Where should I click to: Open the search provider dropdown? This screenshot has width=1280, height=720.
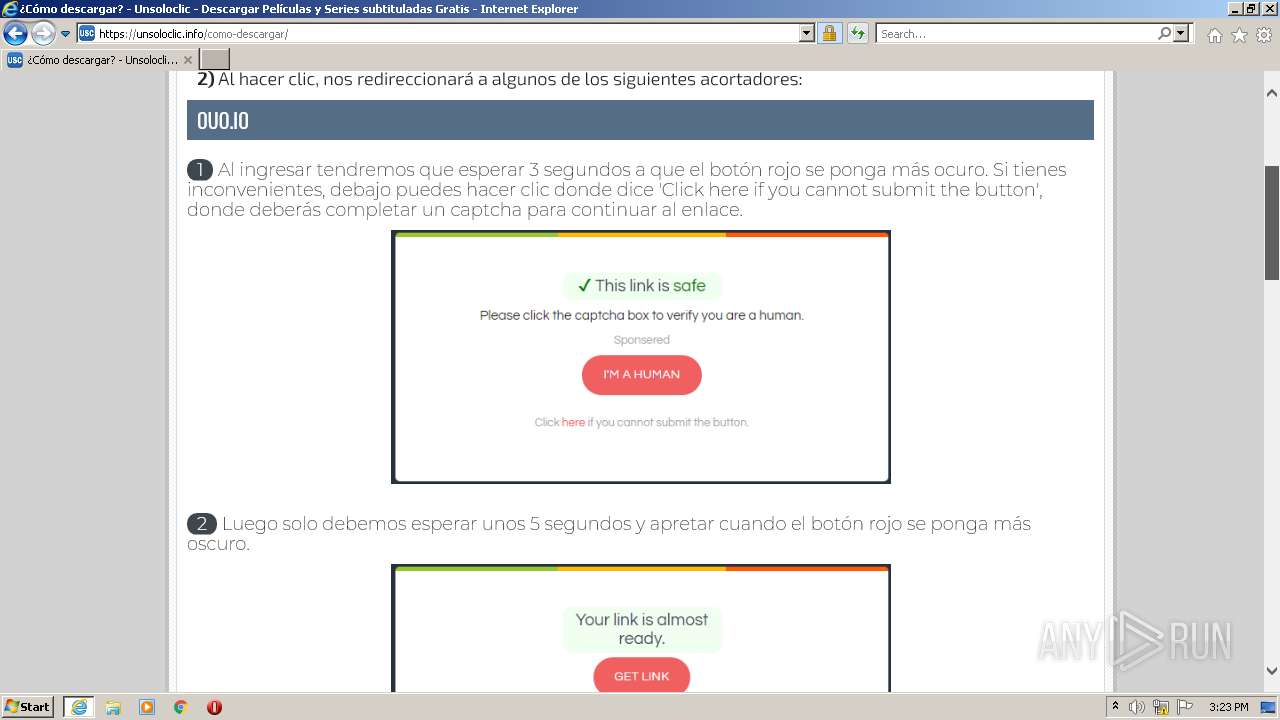1182,33
